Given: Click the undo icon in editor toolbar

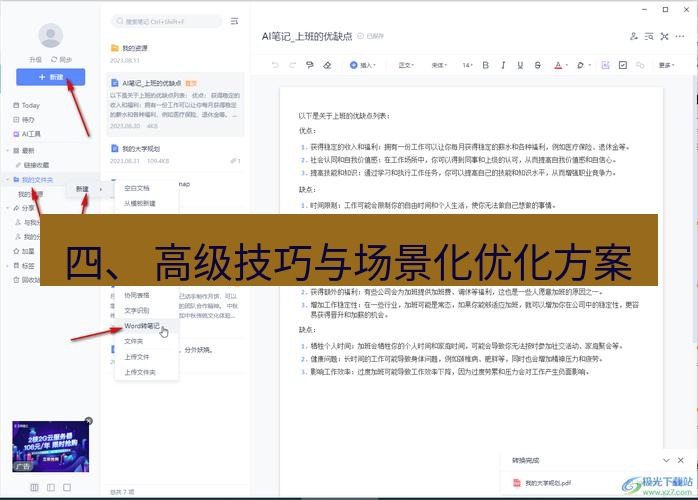Looking at the screenshot, I should pos(275,65).
